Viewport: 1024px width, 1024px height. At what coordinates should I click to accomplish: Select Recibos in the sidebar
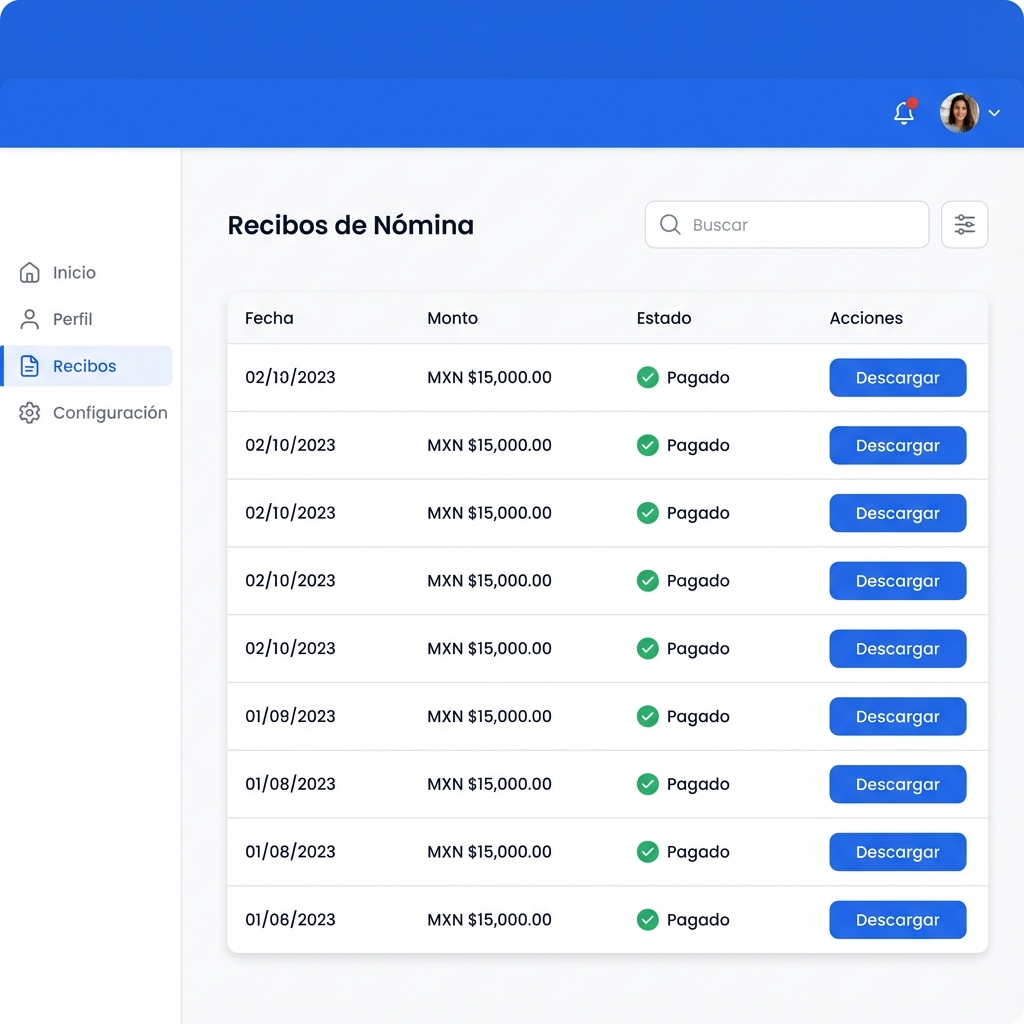87,366
